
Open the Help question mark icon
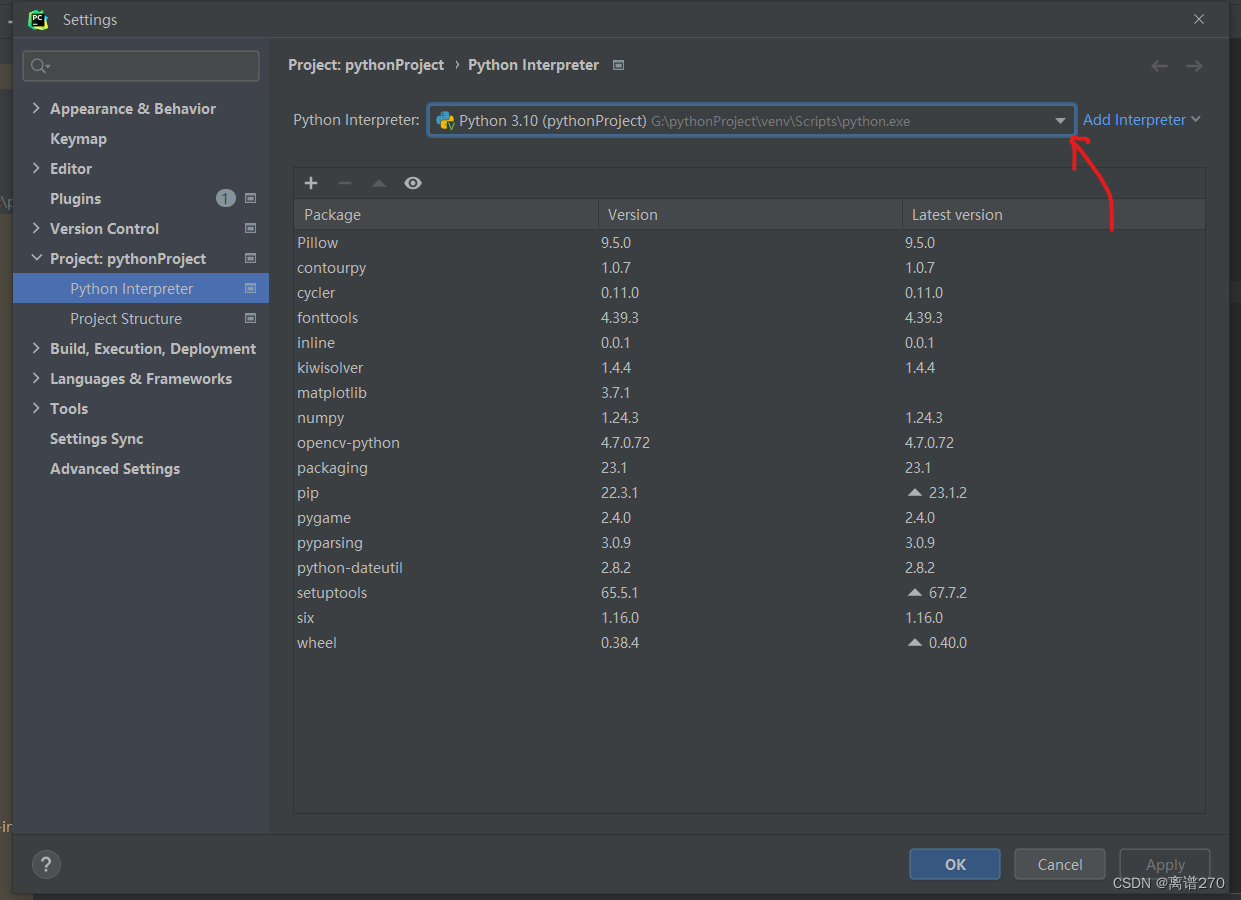pyautogui.click(x=46, y=863)
